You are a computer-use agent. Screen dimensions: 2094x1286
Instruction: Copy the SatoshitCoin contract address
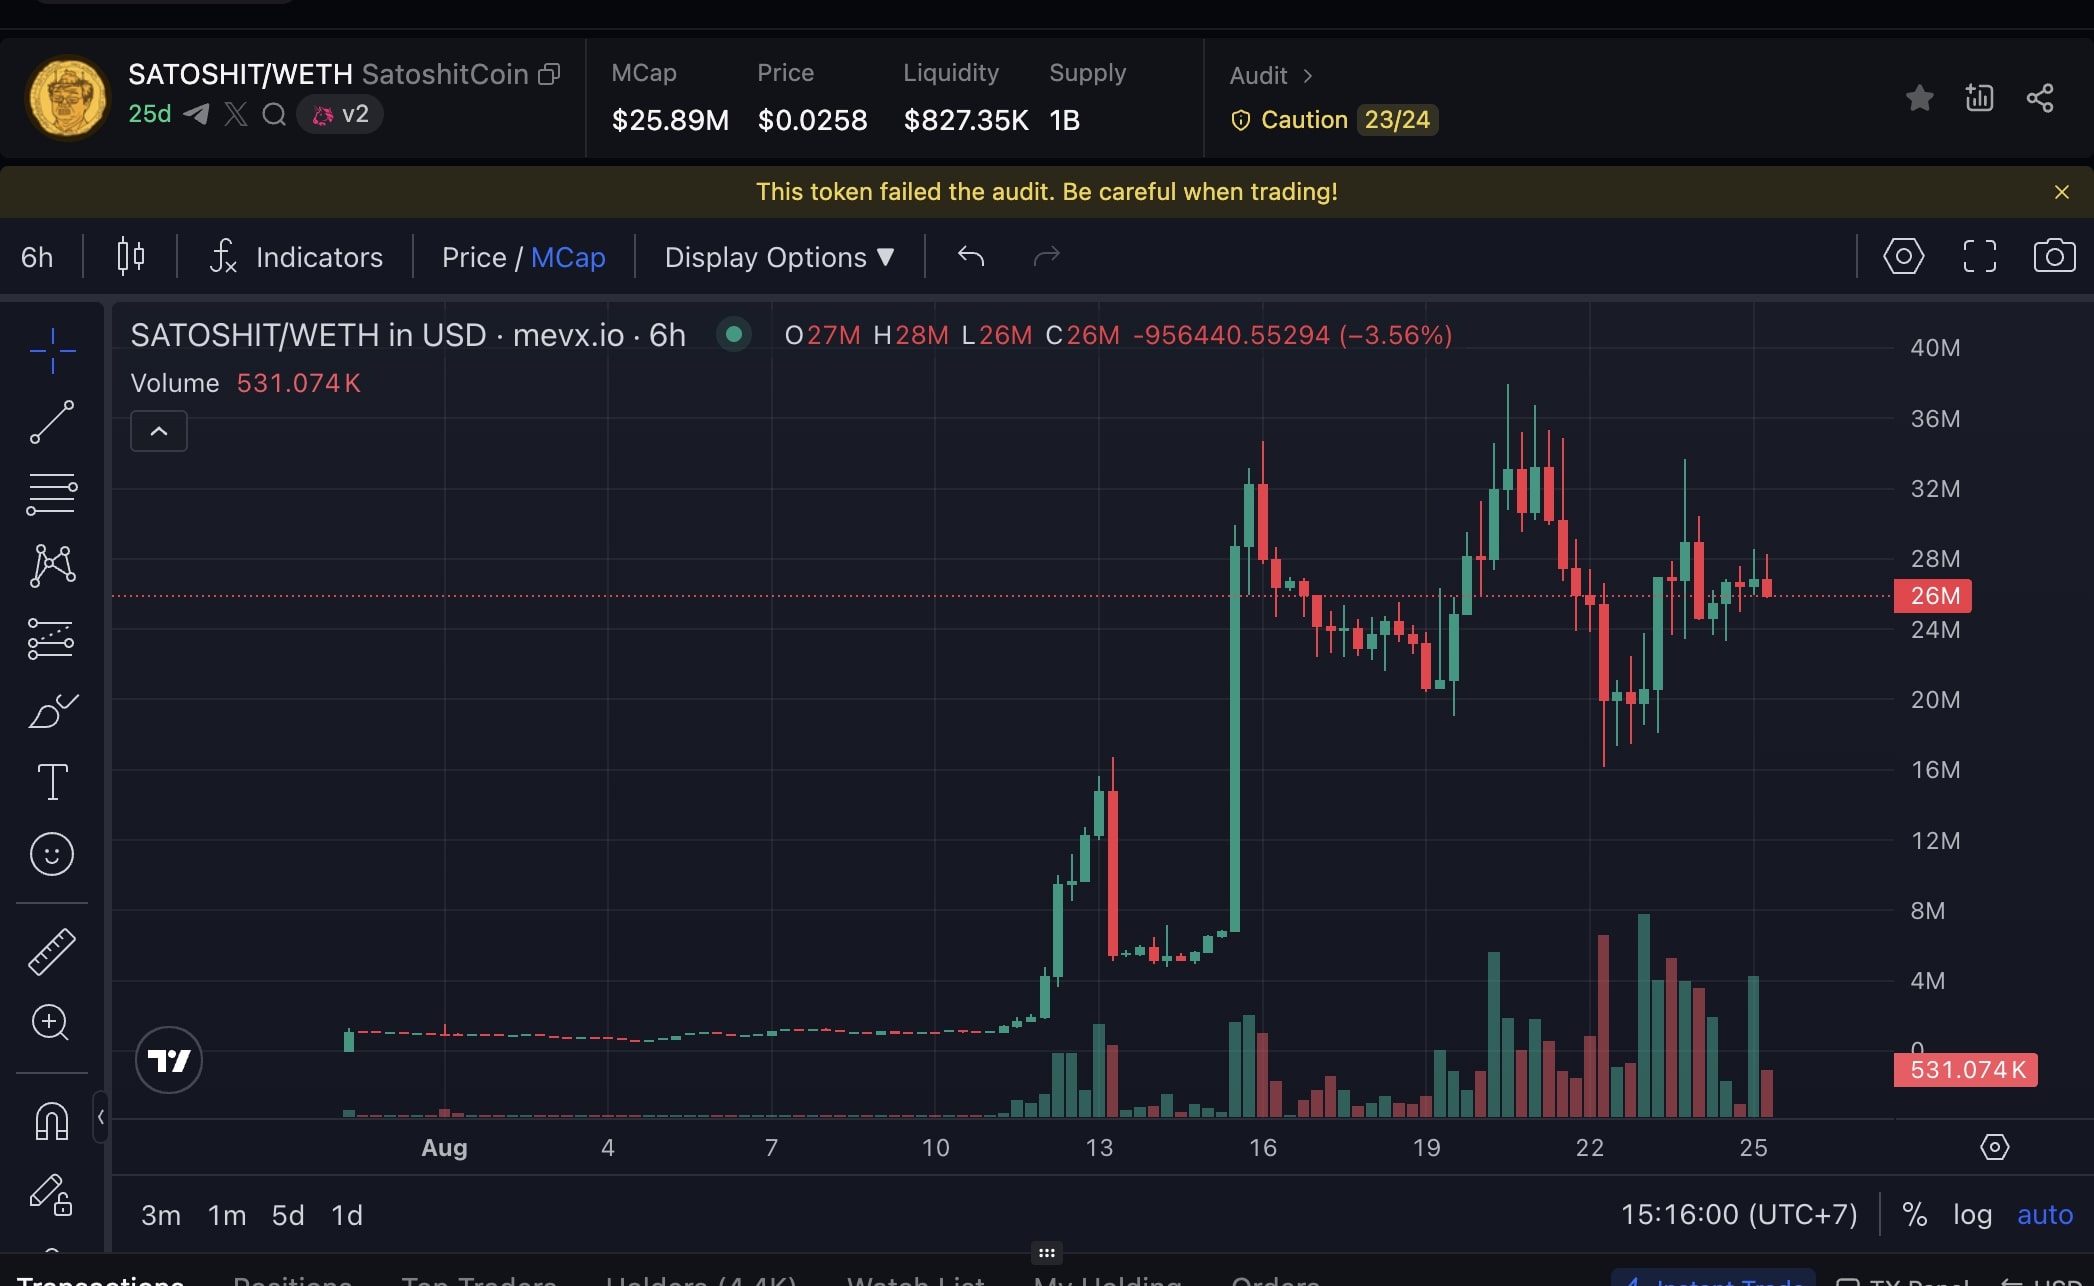(x=549, y=74)
